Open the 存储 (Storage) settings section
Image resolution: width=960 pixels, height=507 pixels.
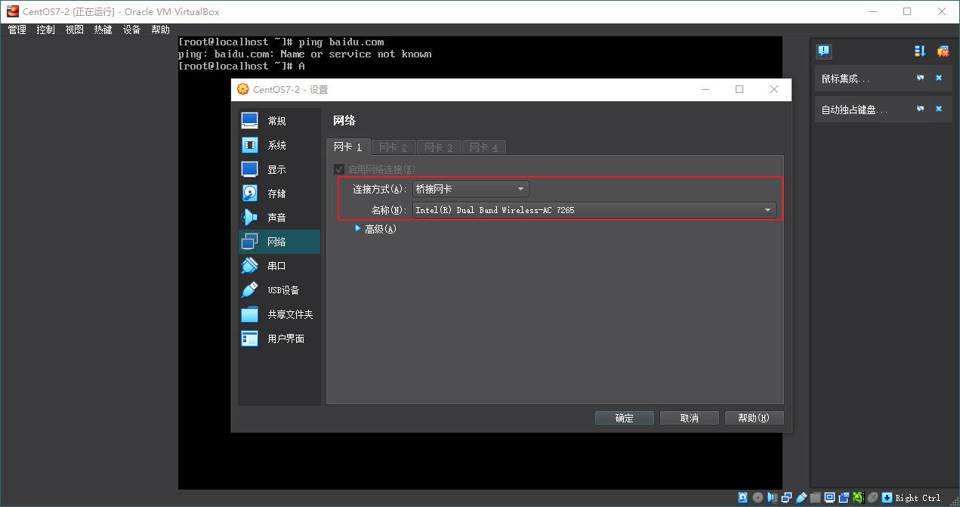coord(277,193)
